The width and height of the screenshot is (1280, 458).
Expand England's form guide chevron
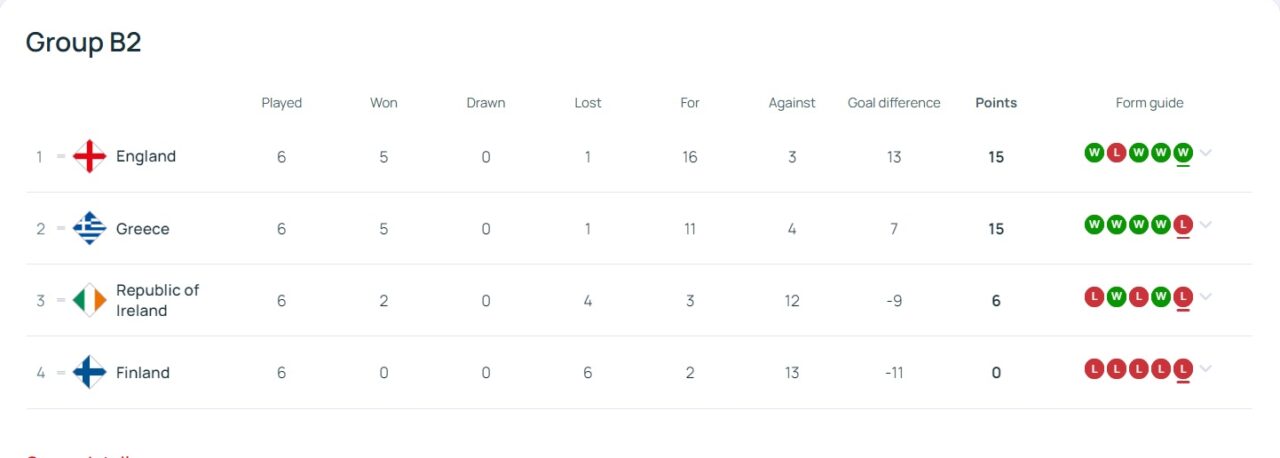(x=1206, y=153)
